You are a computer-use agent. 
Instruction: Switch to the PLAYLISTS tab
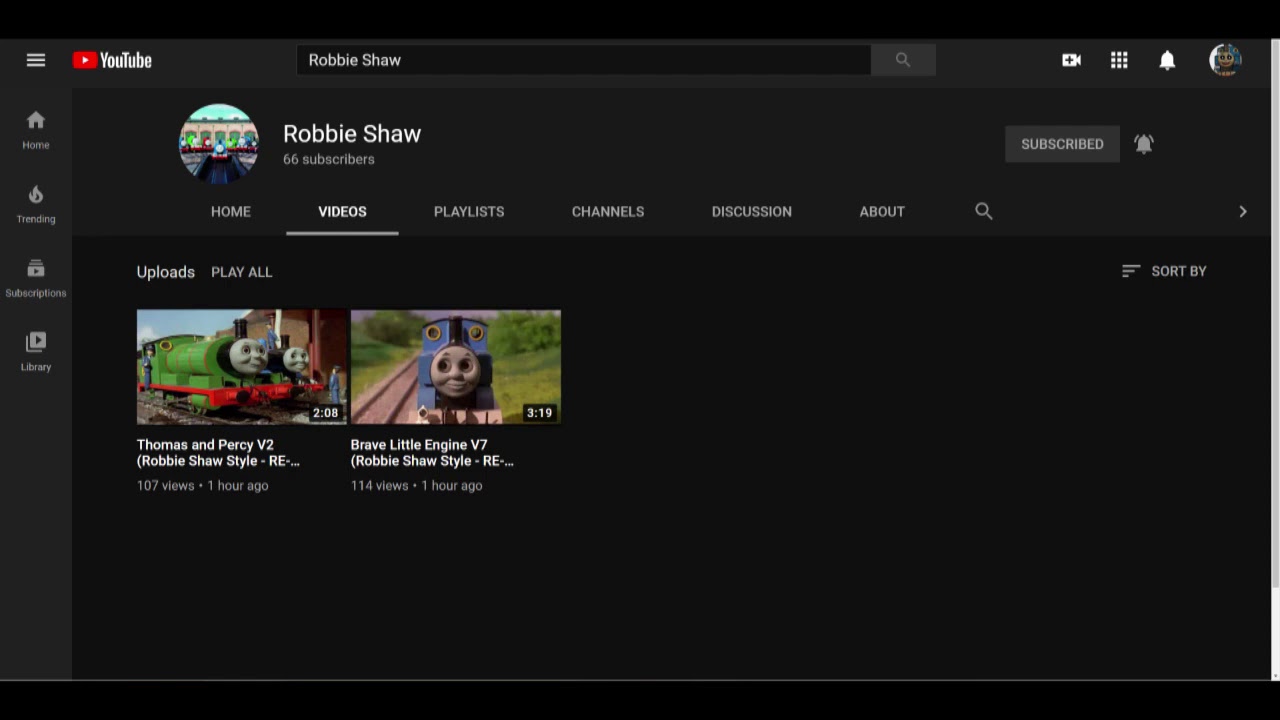coord(469,211)
